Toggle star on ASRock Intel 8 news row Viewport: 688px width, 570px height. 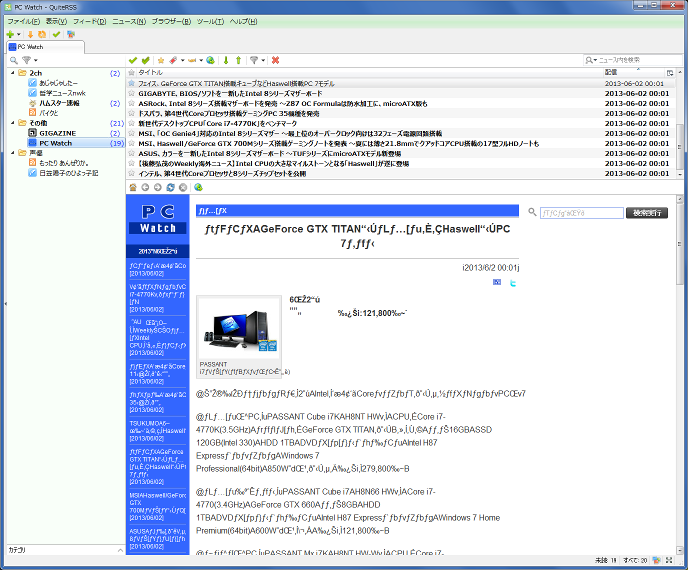coord(131,103)
